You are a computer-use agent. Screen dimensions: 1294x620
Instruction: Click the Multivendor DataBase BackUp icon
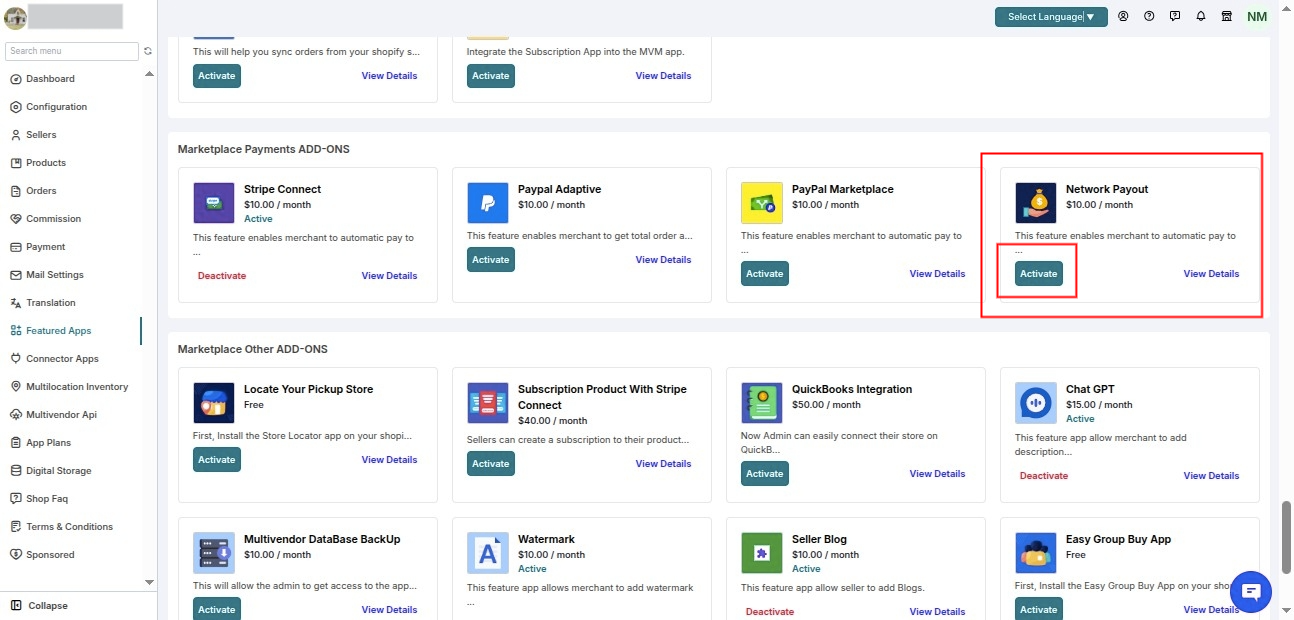[x=214, y=553]
